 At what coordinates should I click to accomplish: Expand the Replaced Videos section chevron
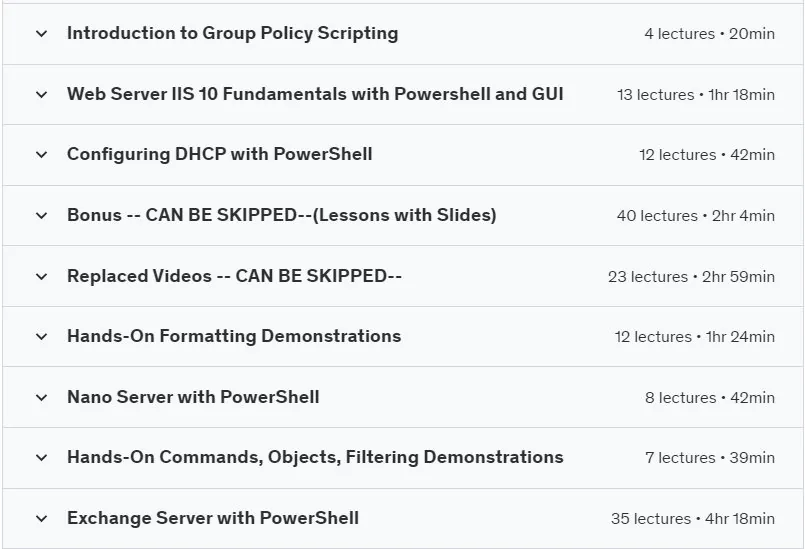click(x=42, y=277)
